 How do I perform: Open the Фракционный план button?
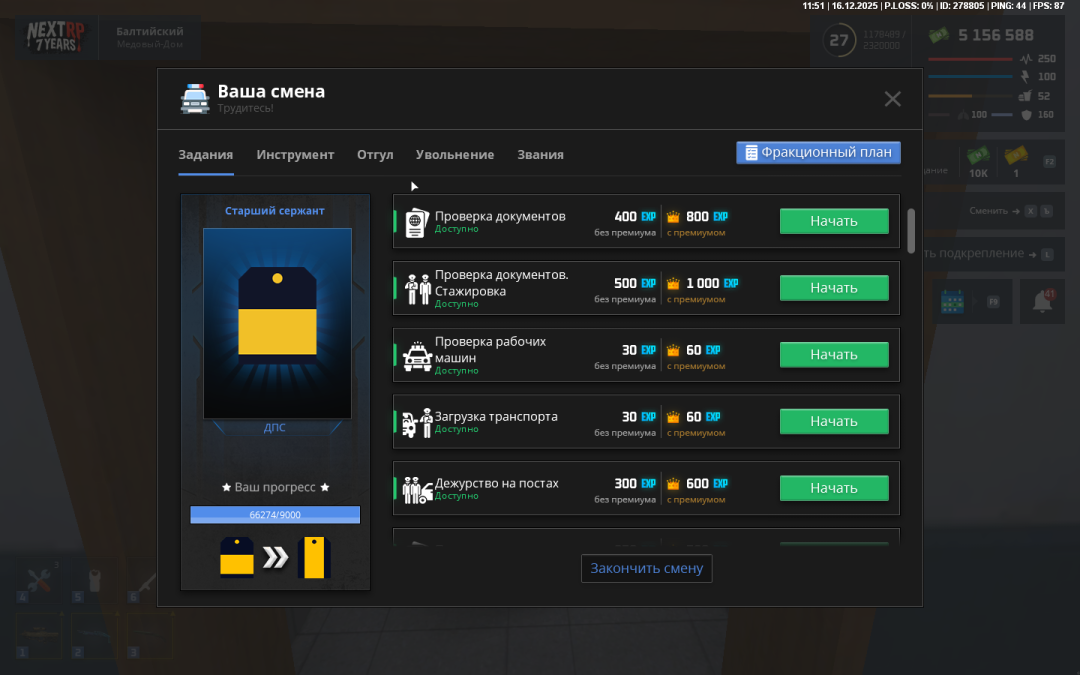click(x=819, y=153)
